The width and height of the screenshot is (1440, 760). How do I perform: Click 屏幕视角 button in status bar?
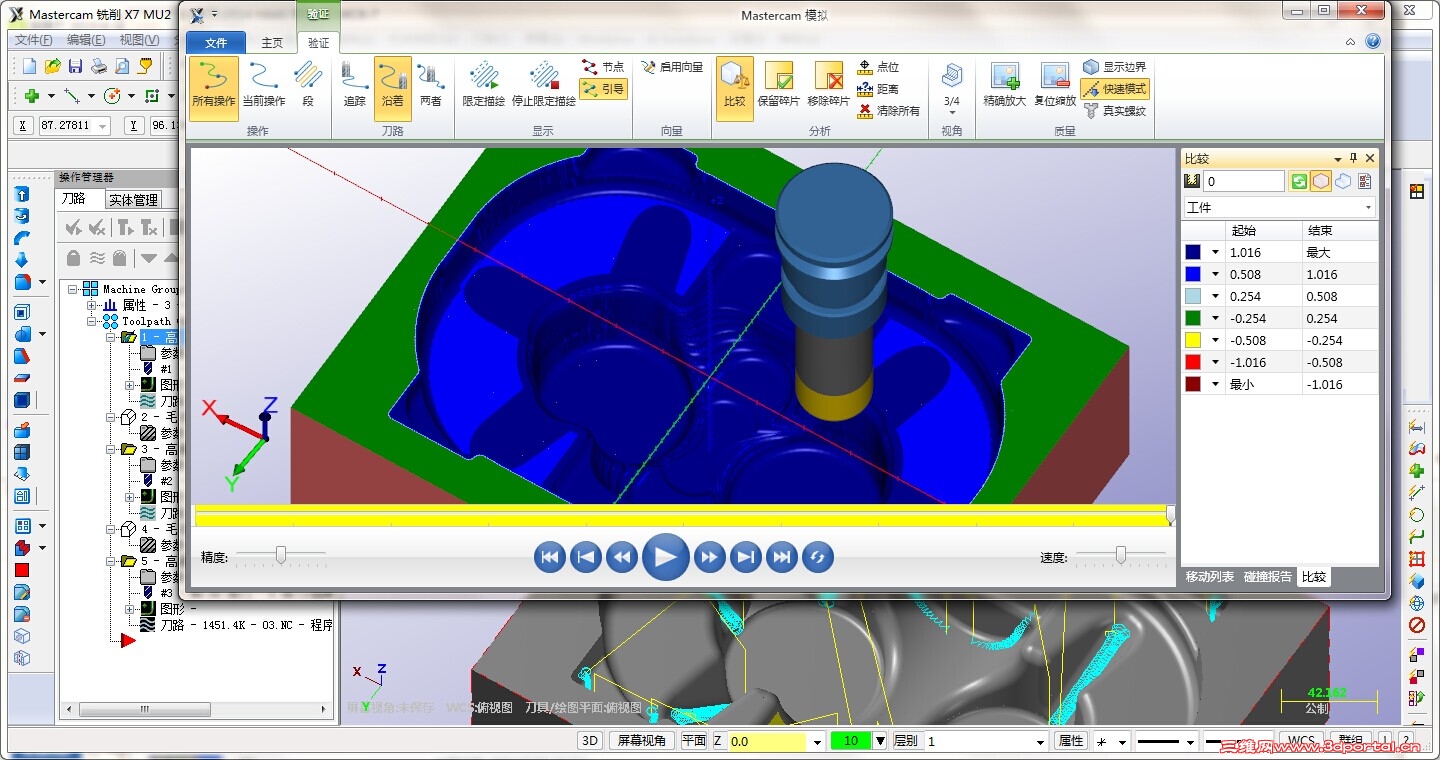pyautogui.click(x=641, y=741)
